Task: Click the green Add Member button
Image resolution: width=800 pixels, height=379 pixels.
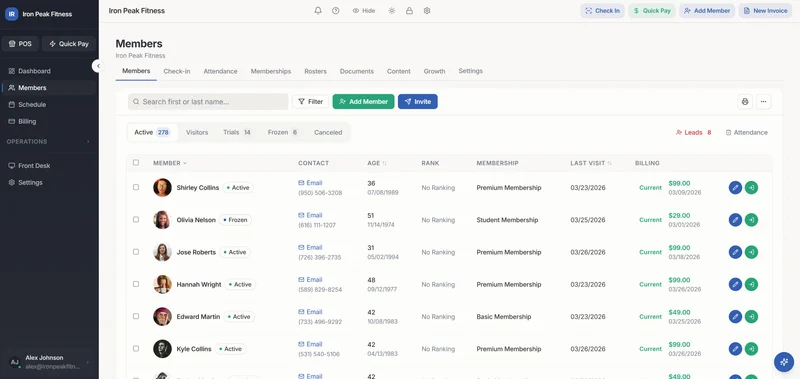Action: pos(363,102)
